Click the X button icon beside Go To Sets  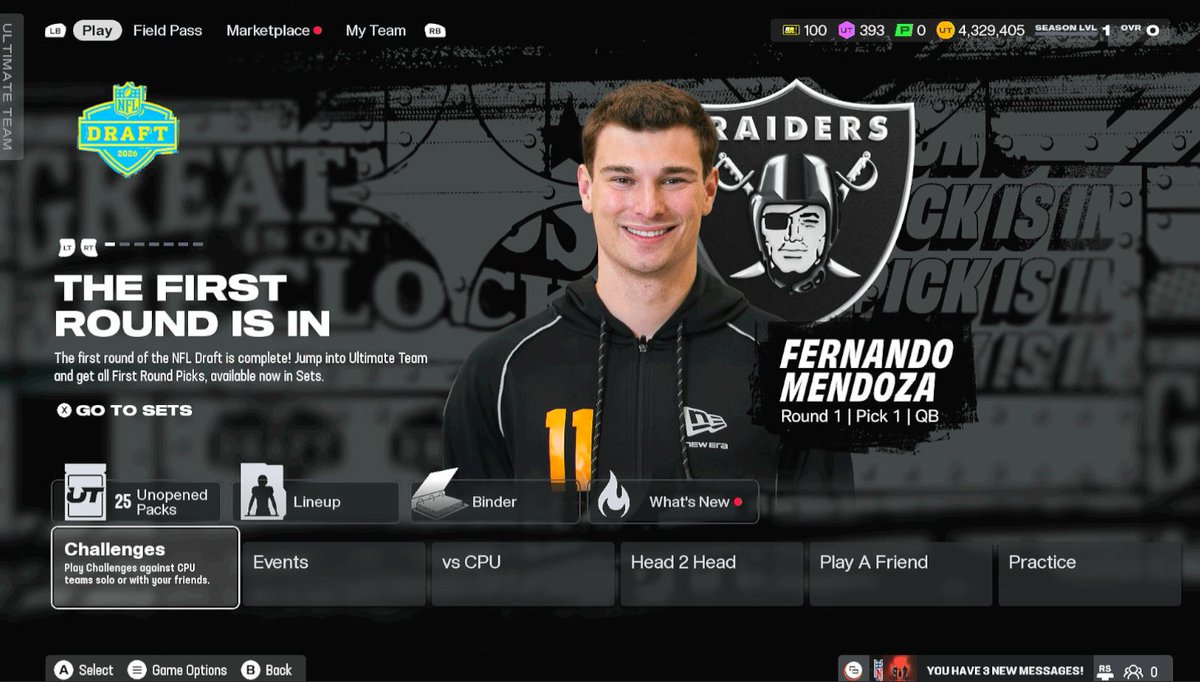click(64, 410)
